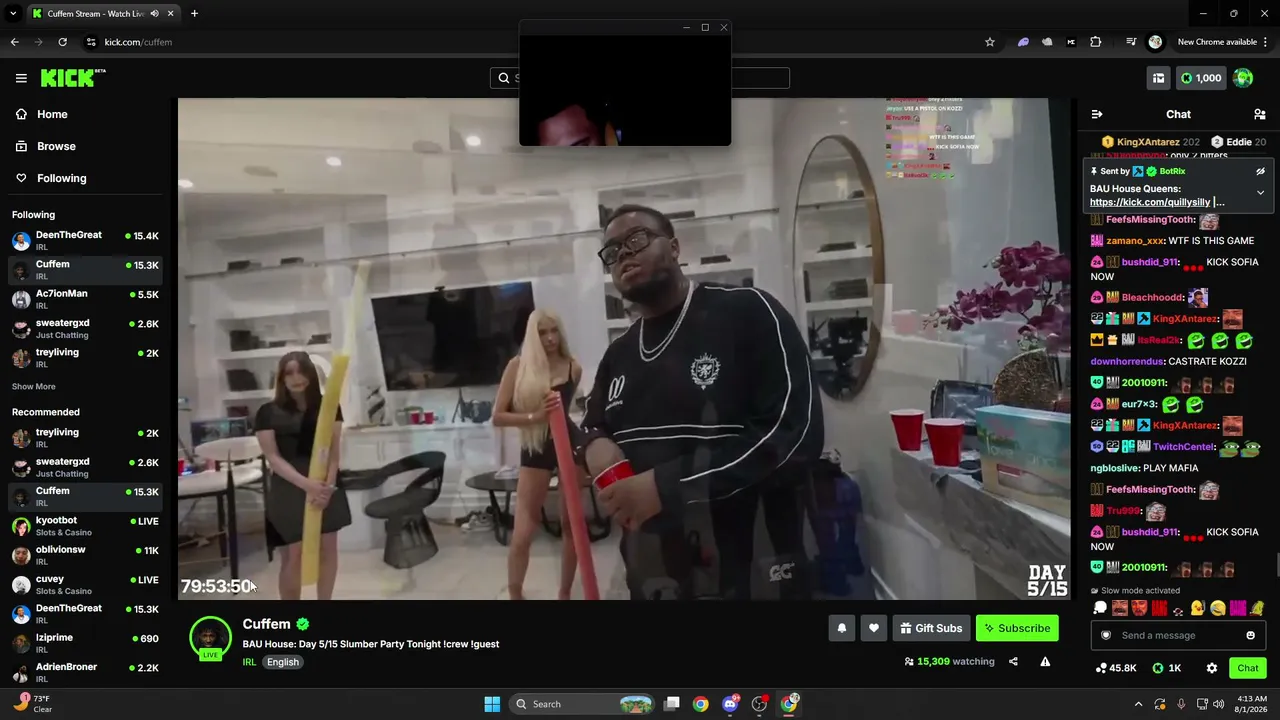This screenshot has height=720, width=1280.
Task: Report stream using the warning icon
Action: pyautogui.click(x=1045, y=661)
